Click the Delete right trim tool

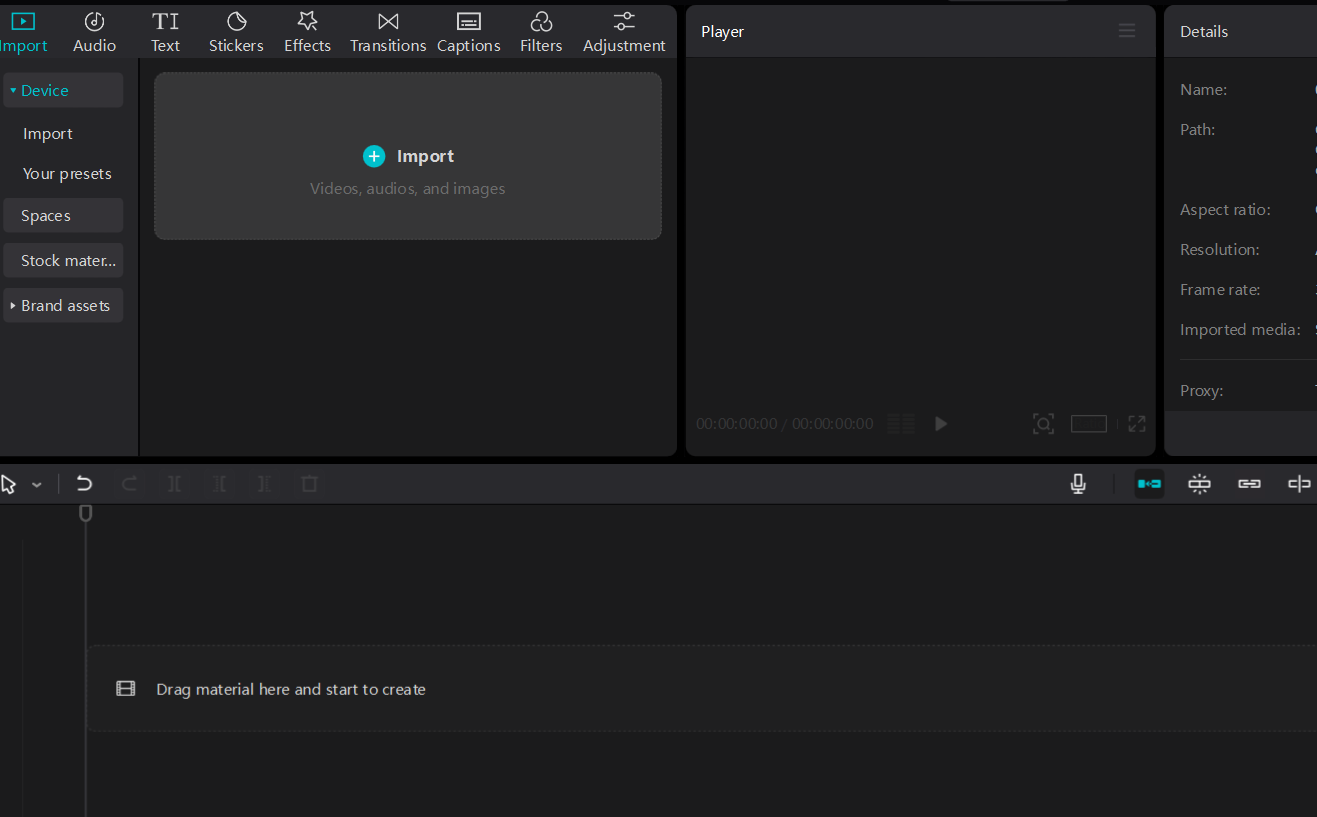coord(263,484)
